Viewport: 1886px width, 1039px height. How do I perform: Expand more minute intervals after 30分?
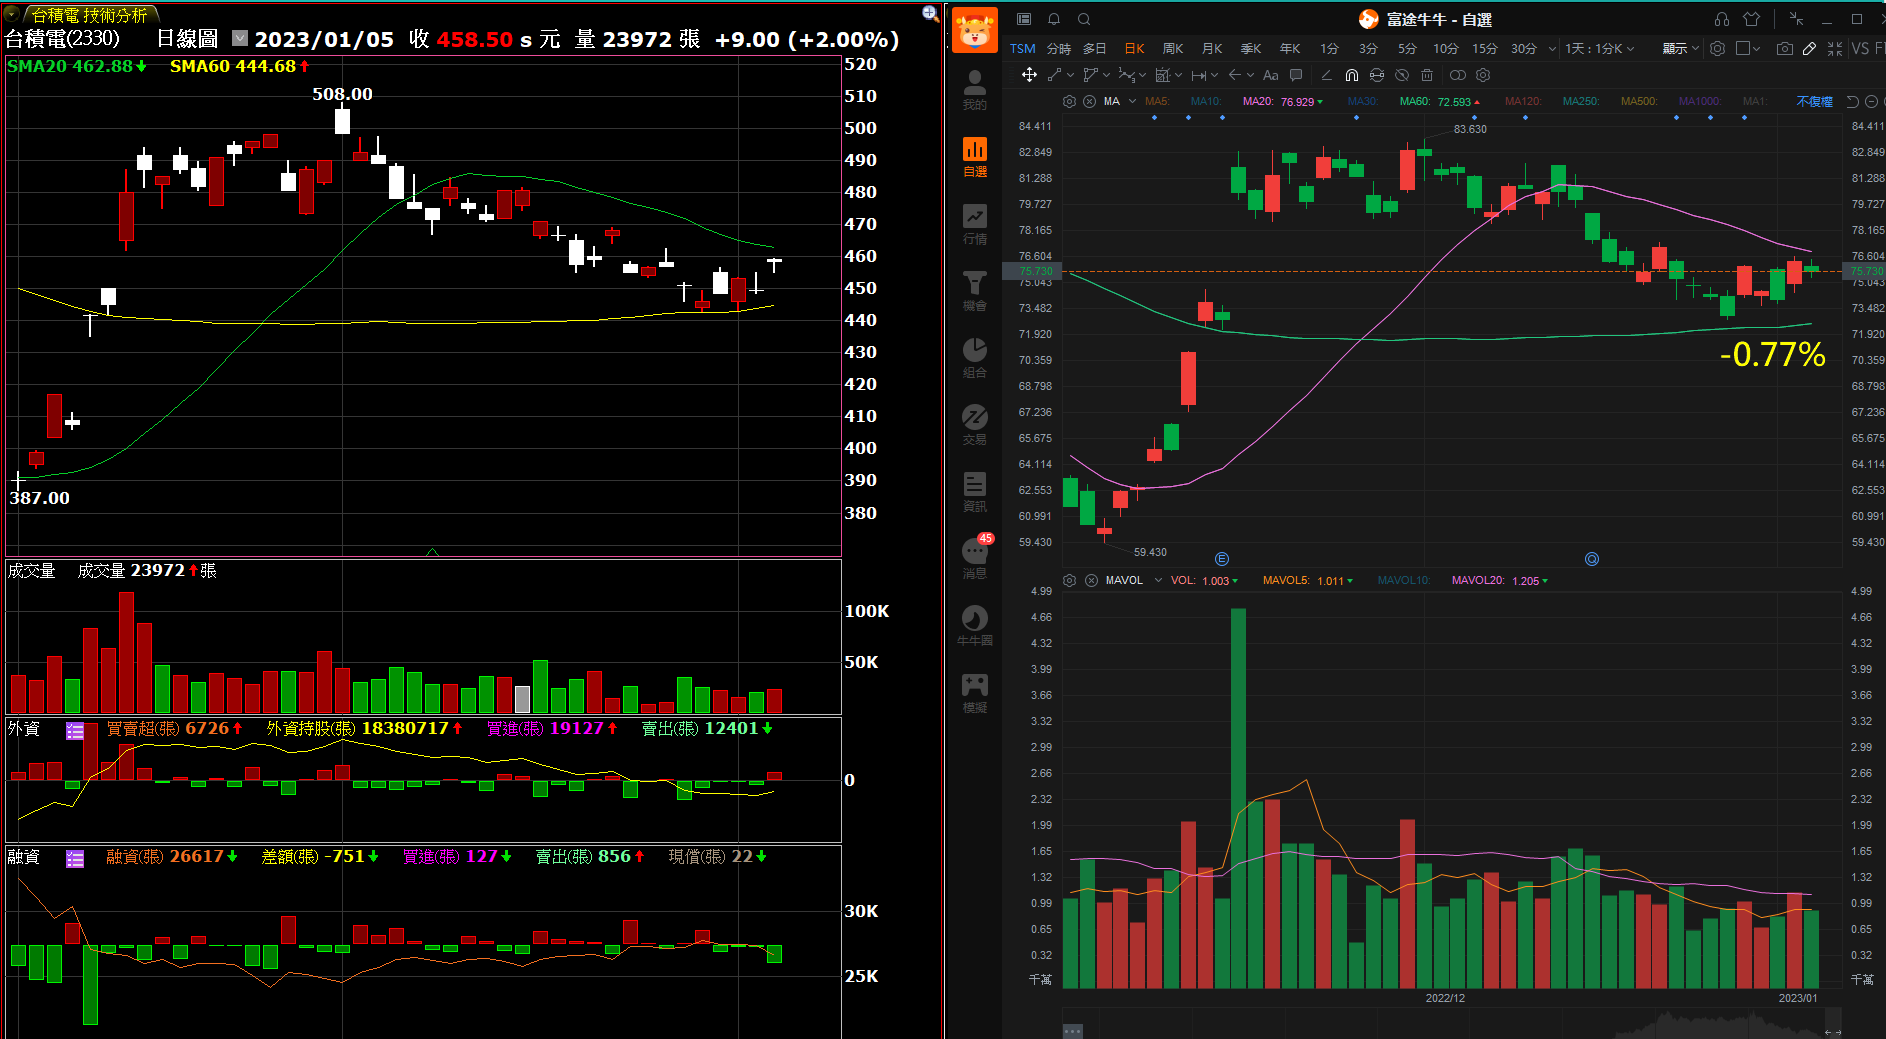click(1552, 48)
